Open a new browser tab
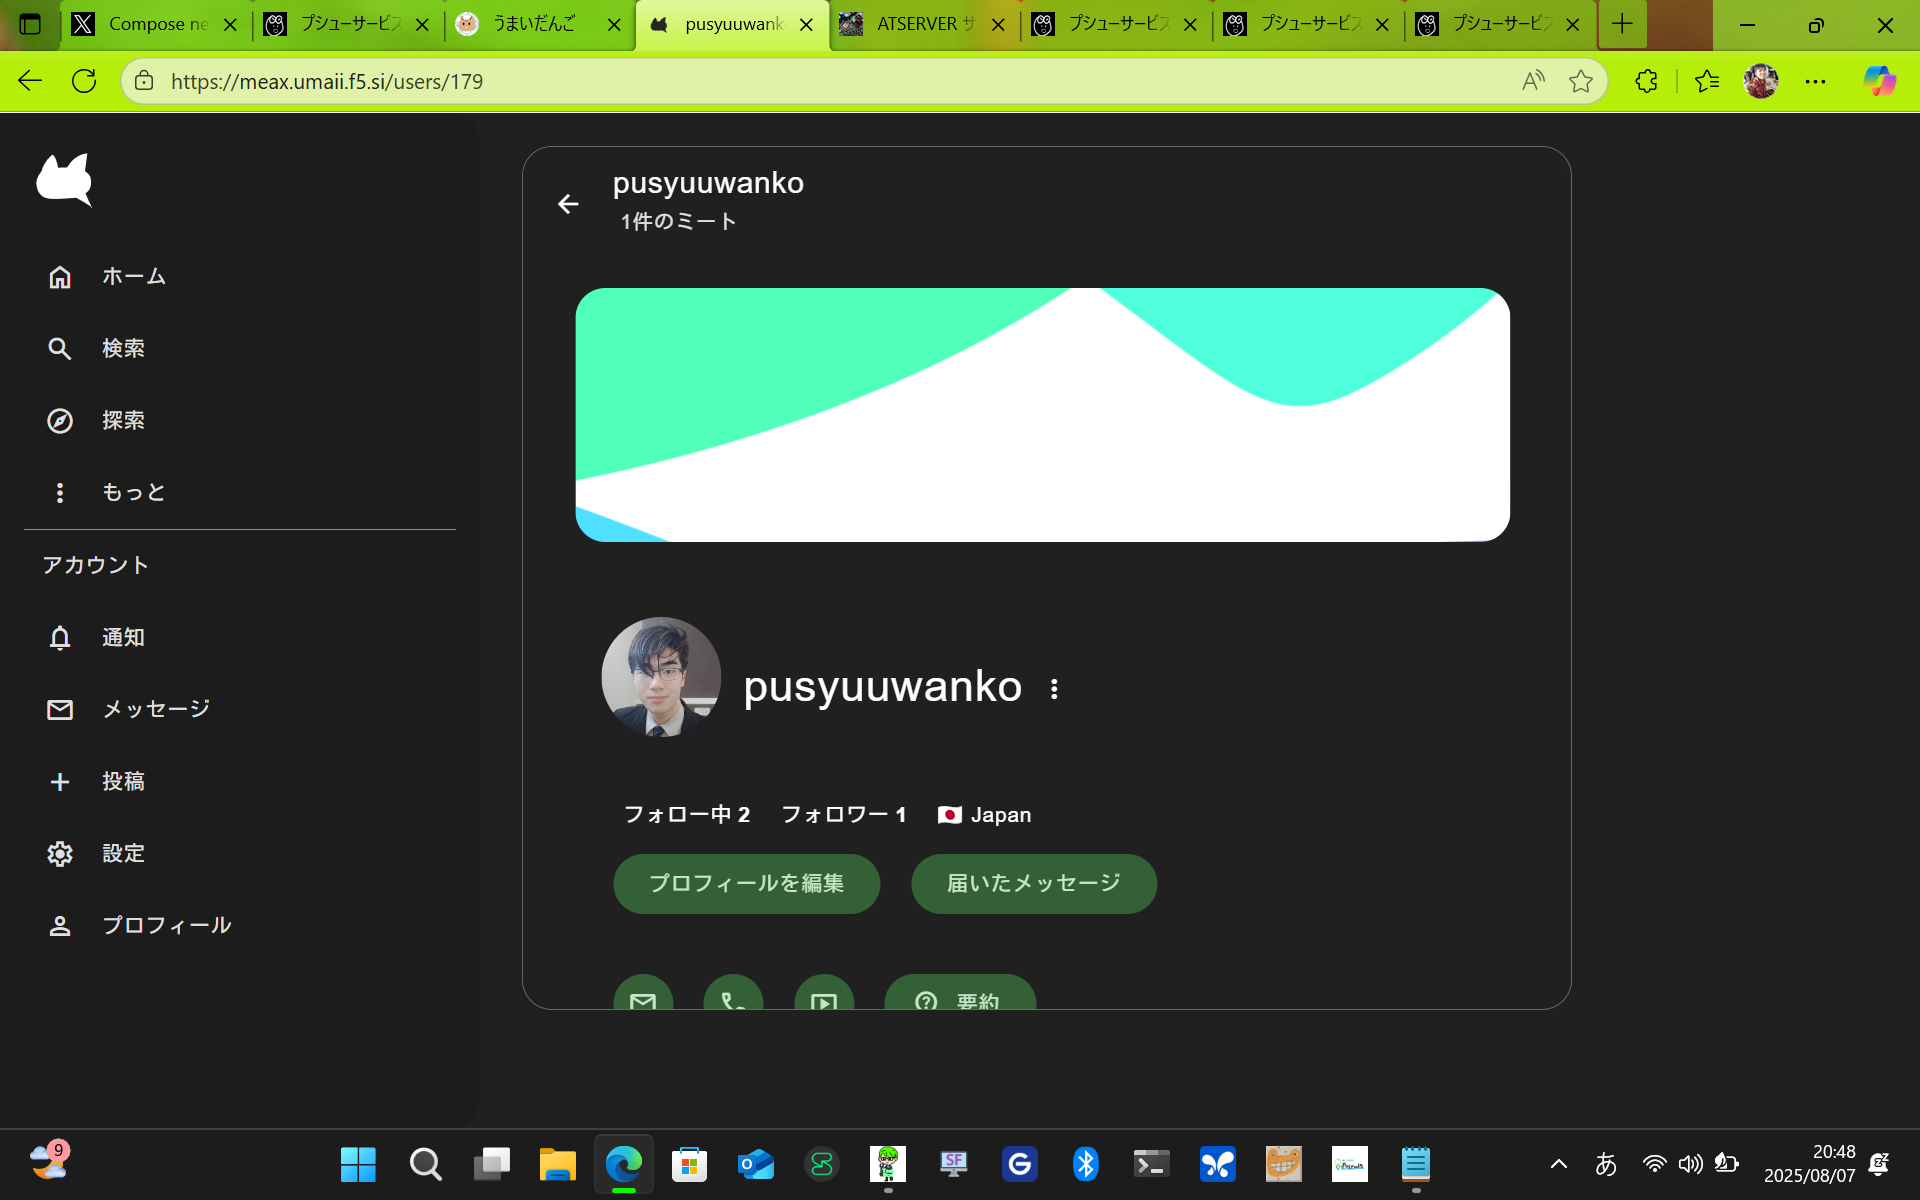The image size is (1920, 1200). tap(1622, 24)
